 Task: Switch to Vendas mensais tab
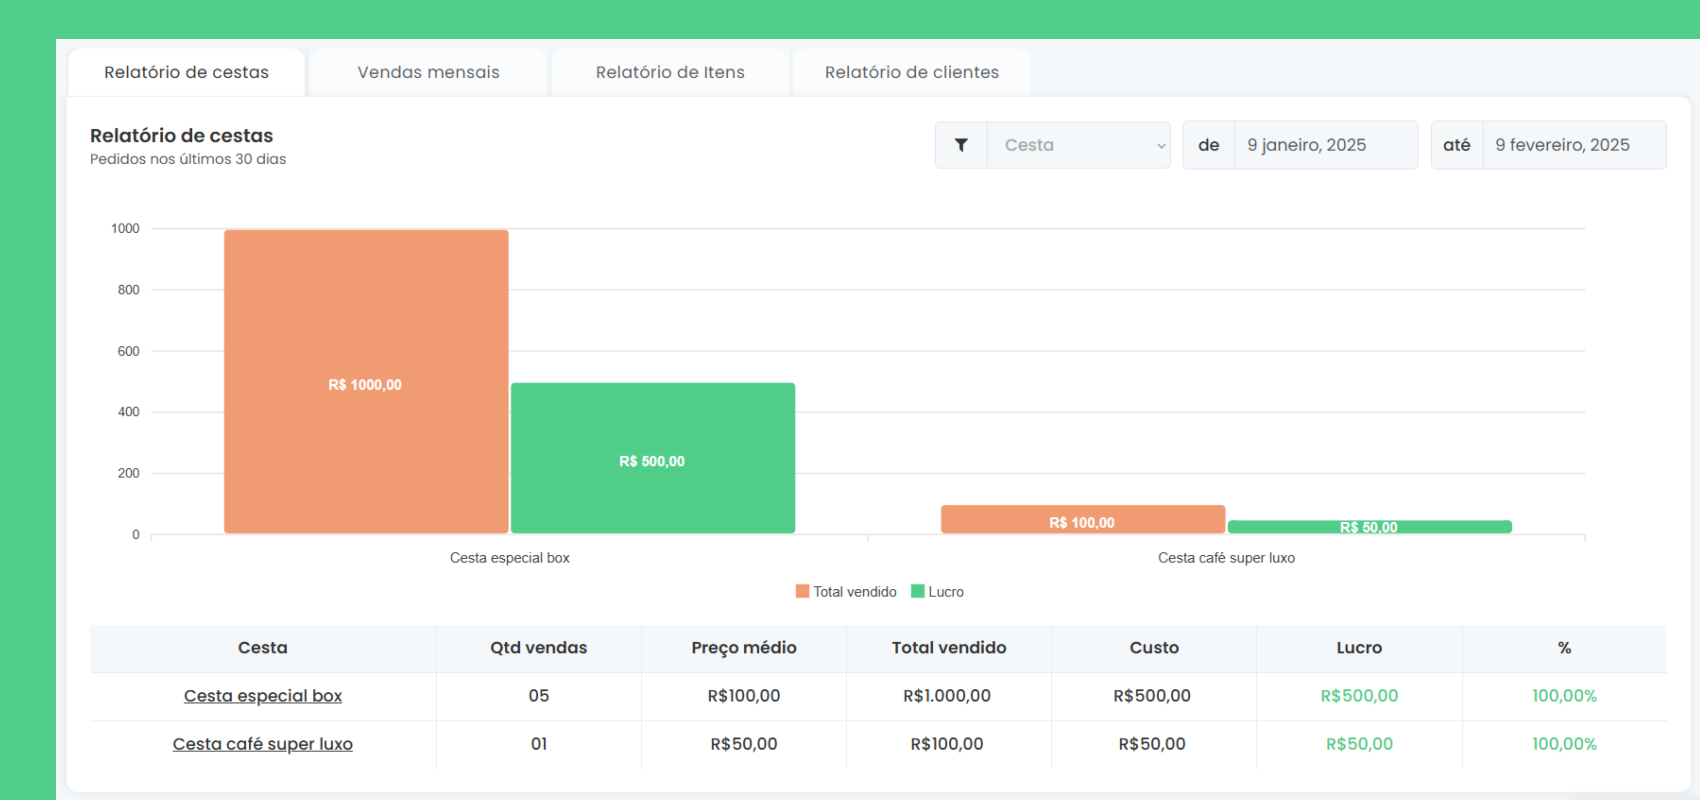[428, 72]
